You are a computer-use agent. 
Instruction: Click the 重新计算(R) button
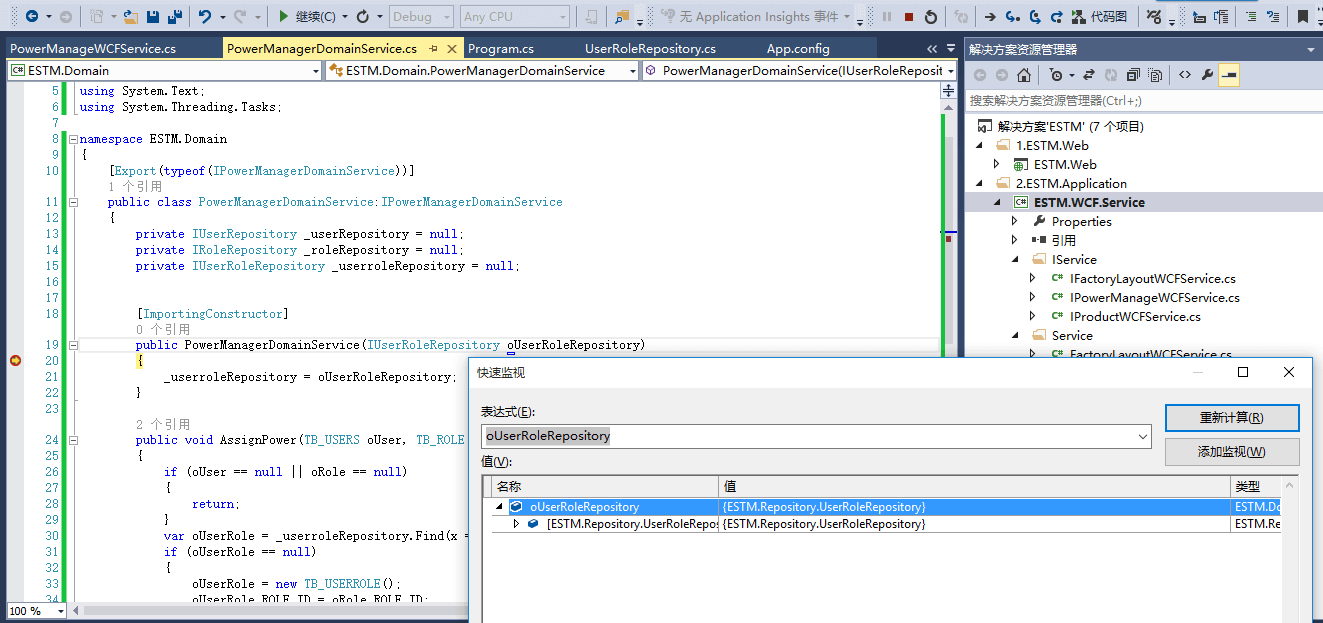pyautogui.click(x=1231, y=418)
